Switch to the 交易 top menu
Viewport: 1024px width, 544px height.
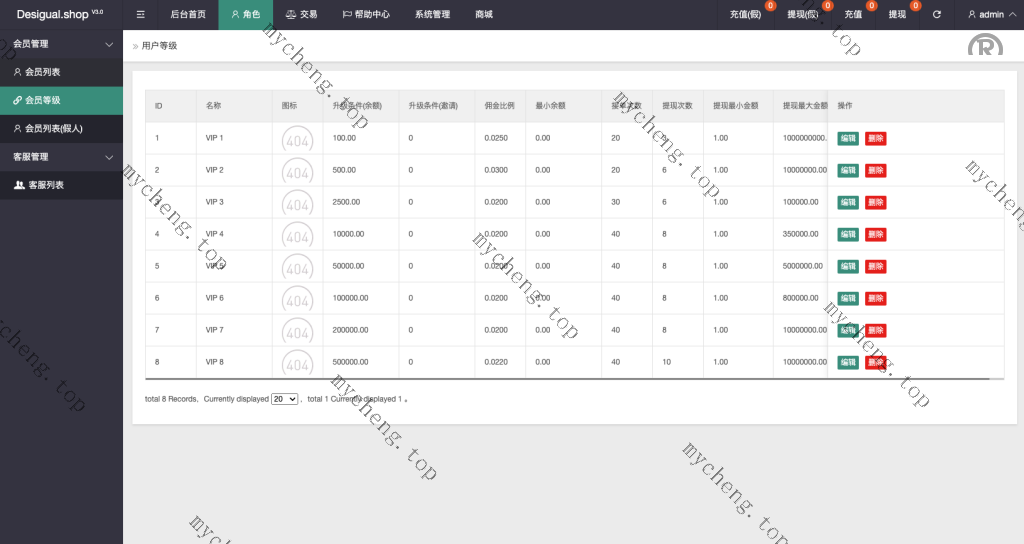[301, 15]
